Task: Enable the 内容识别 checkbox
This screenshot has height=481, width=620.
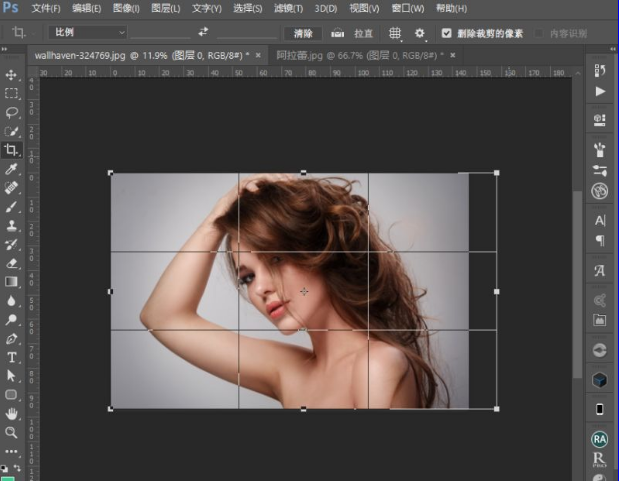Action: tap(540, 33)
